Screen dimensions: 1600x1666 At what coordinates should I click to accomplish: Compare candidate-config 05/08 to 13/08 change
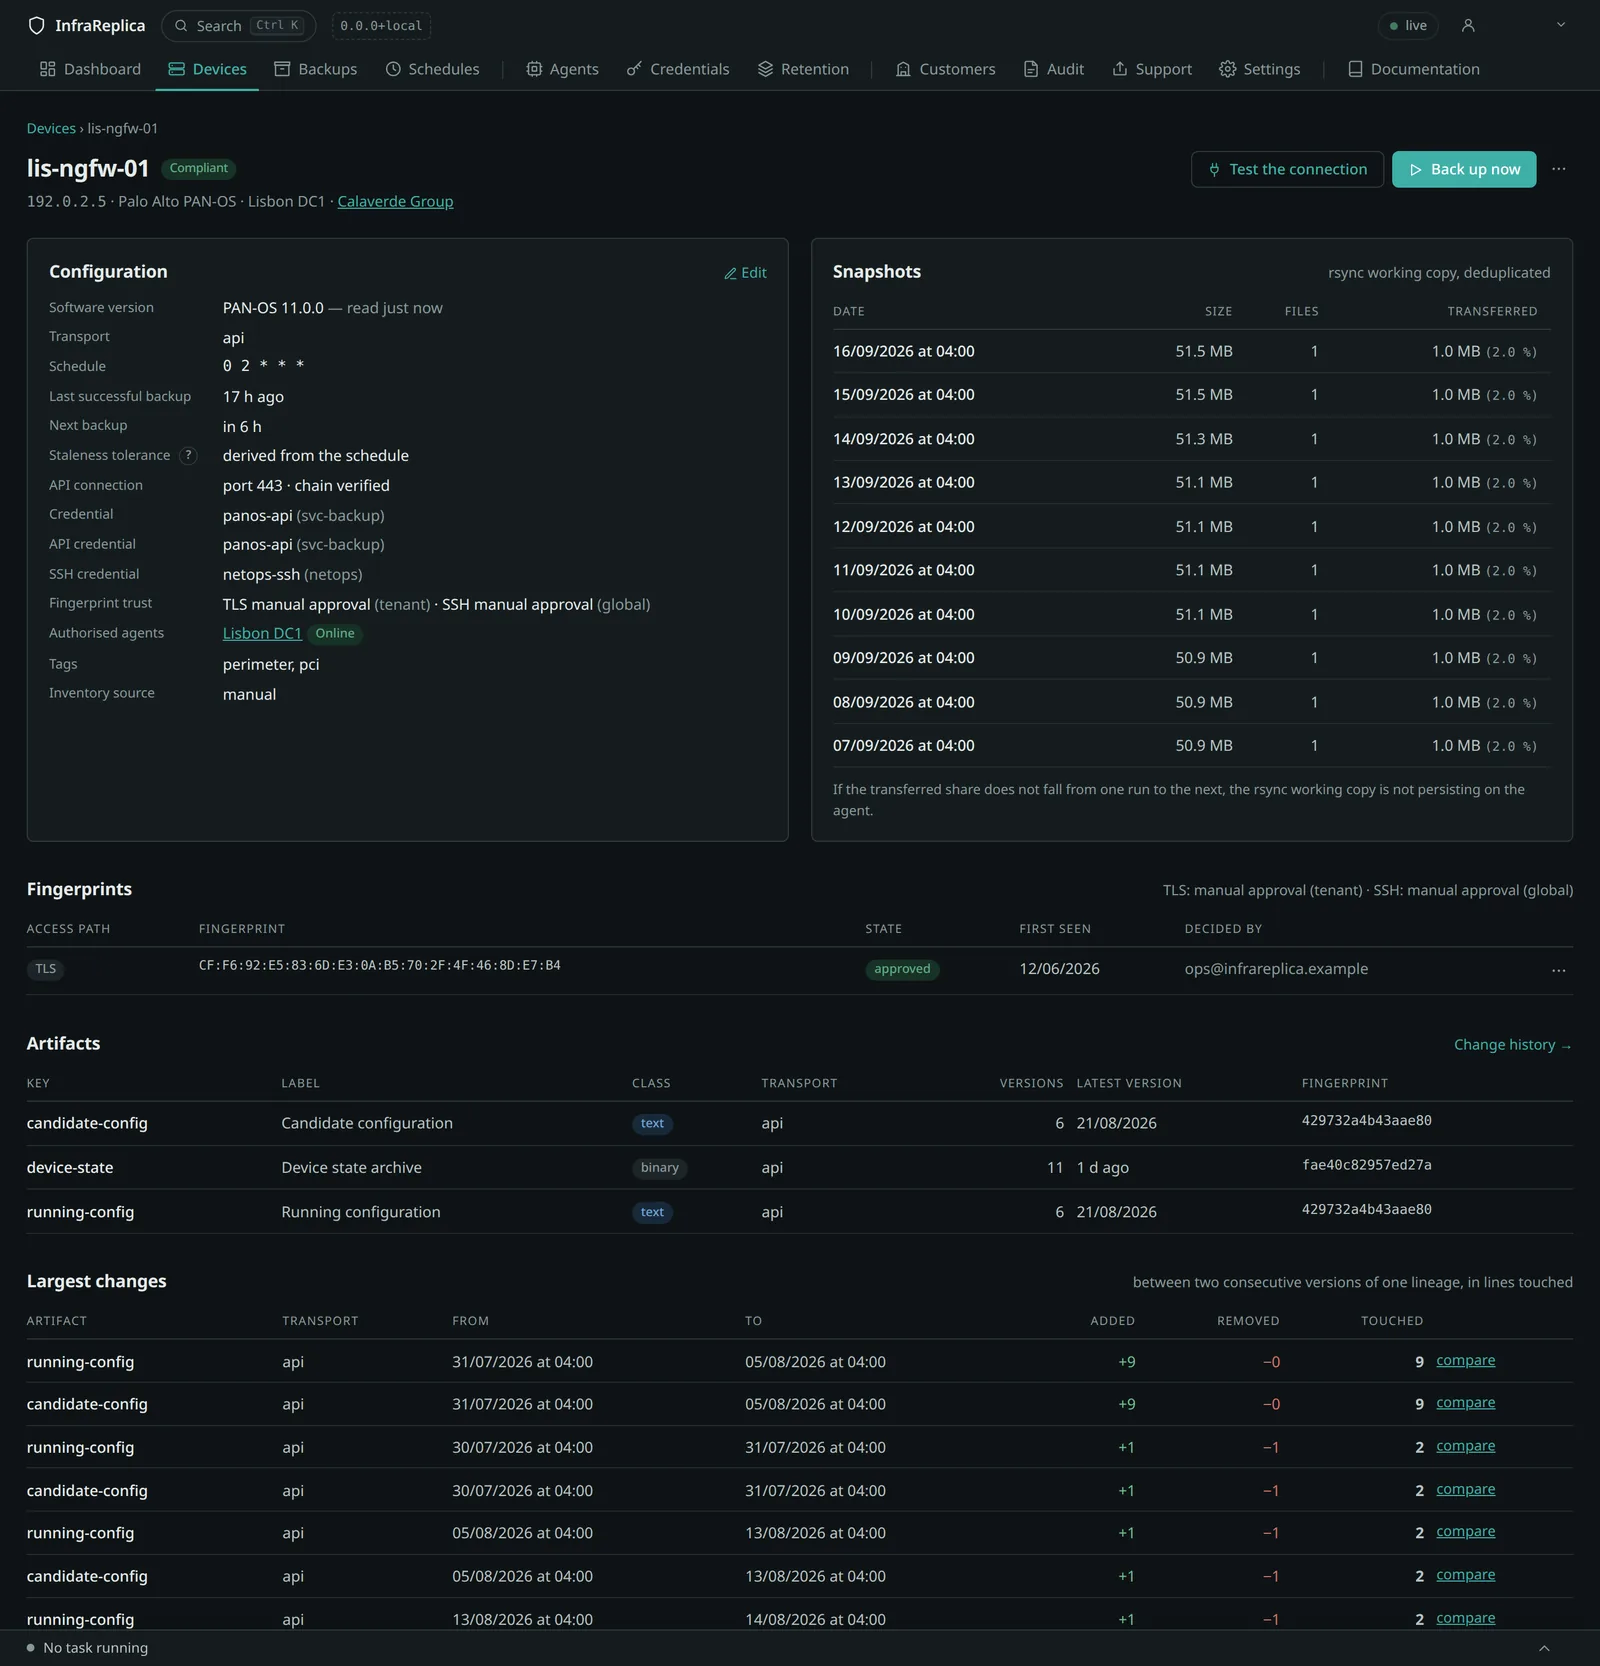(x=1466, y=1575)
